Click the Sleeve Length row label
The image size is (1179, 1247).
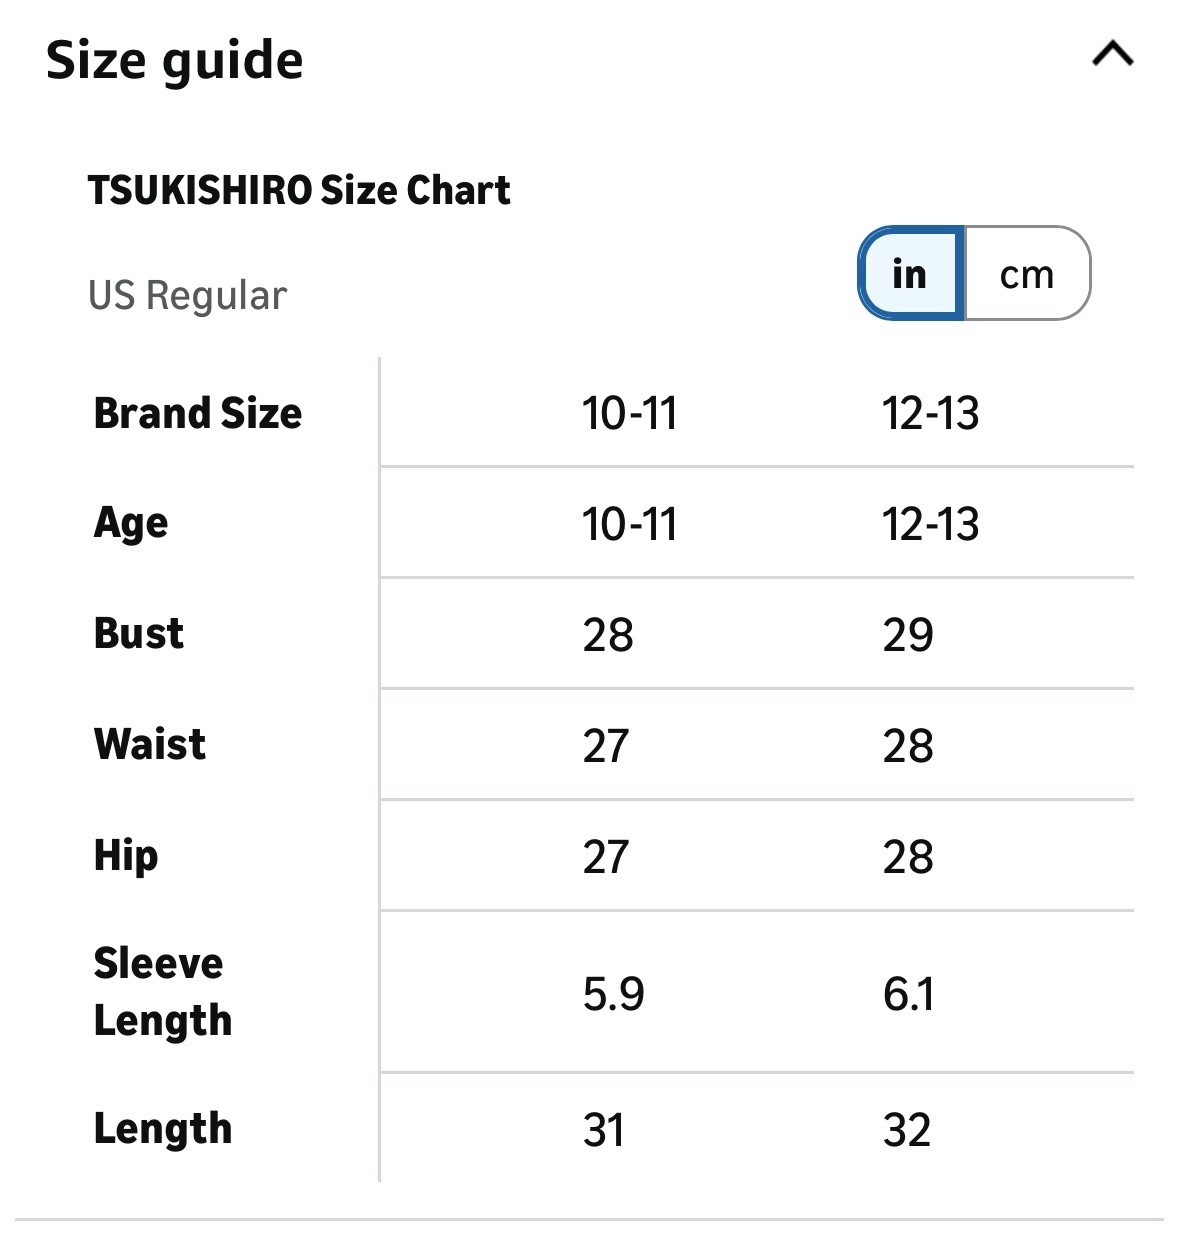tap(163, 992)
